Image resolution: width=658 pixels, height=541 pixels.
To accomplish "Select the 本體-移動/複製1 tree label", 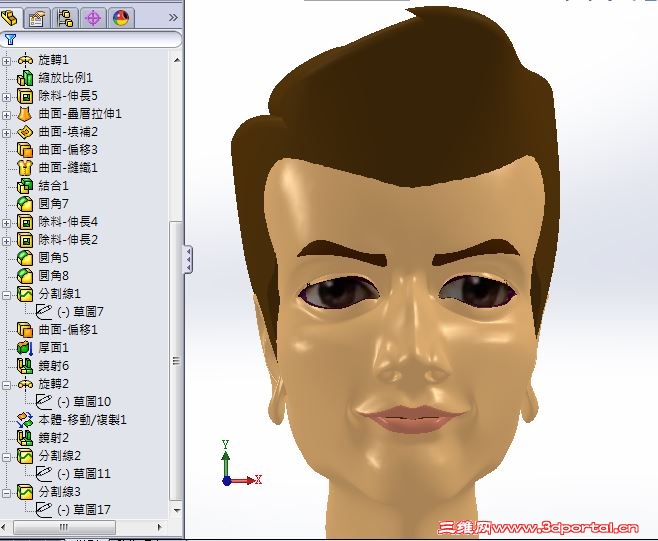I will click(x=82, y=420).
